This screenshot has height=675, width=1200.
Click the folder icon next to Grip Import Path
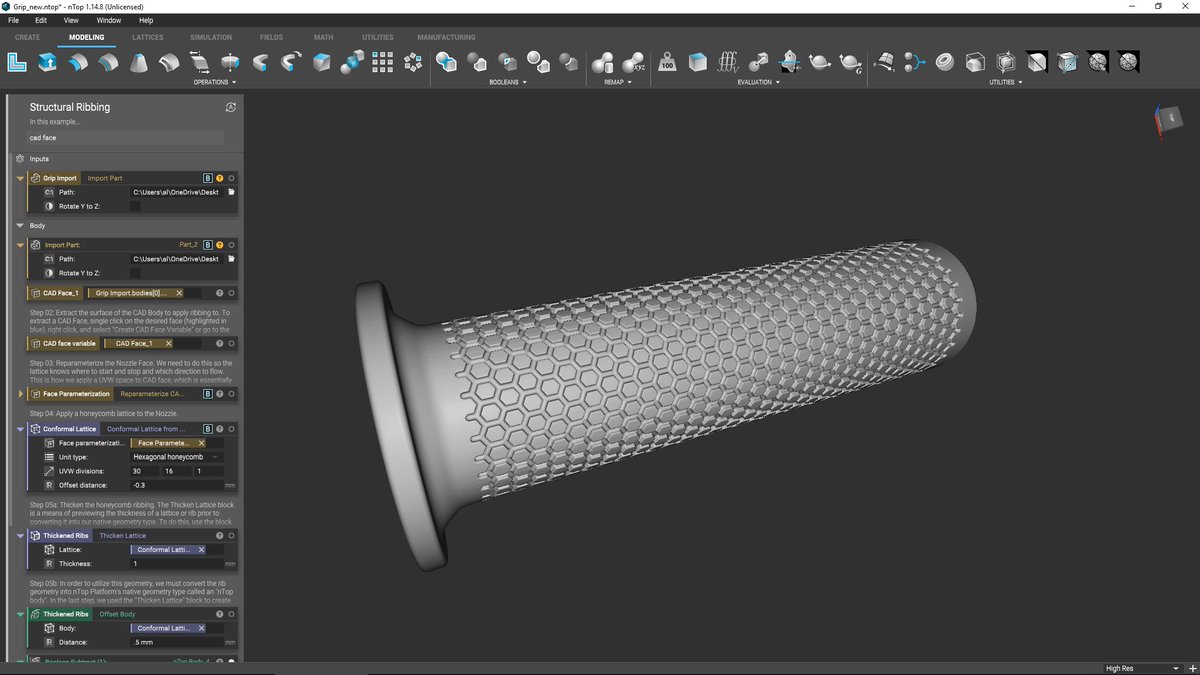pos(231,192)
